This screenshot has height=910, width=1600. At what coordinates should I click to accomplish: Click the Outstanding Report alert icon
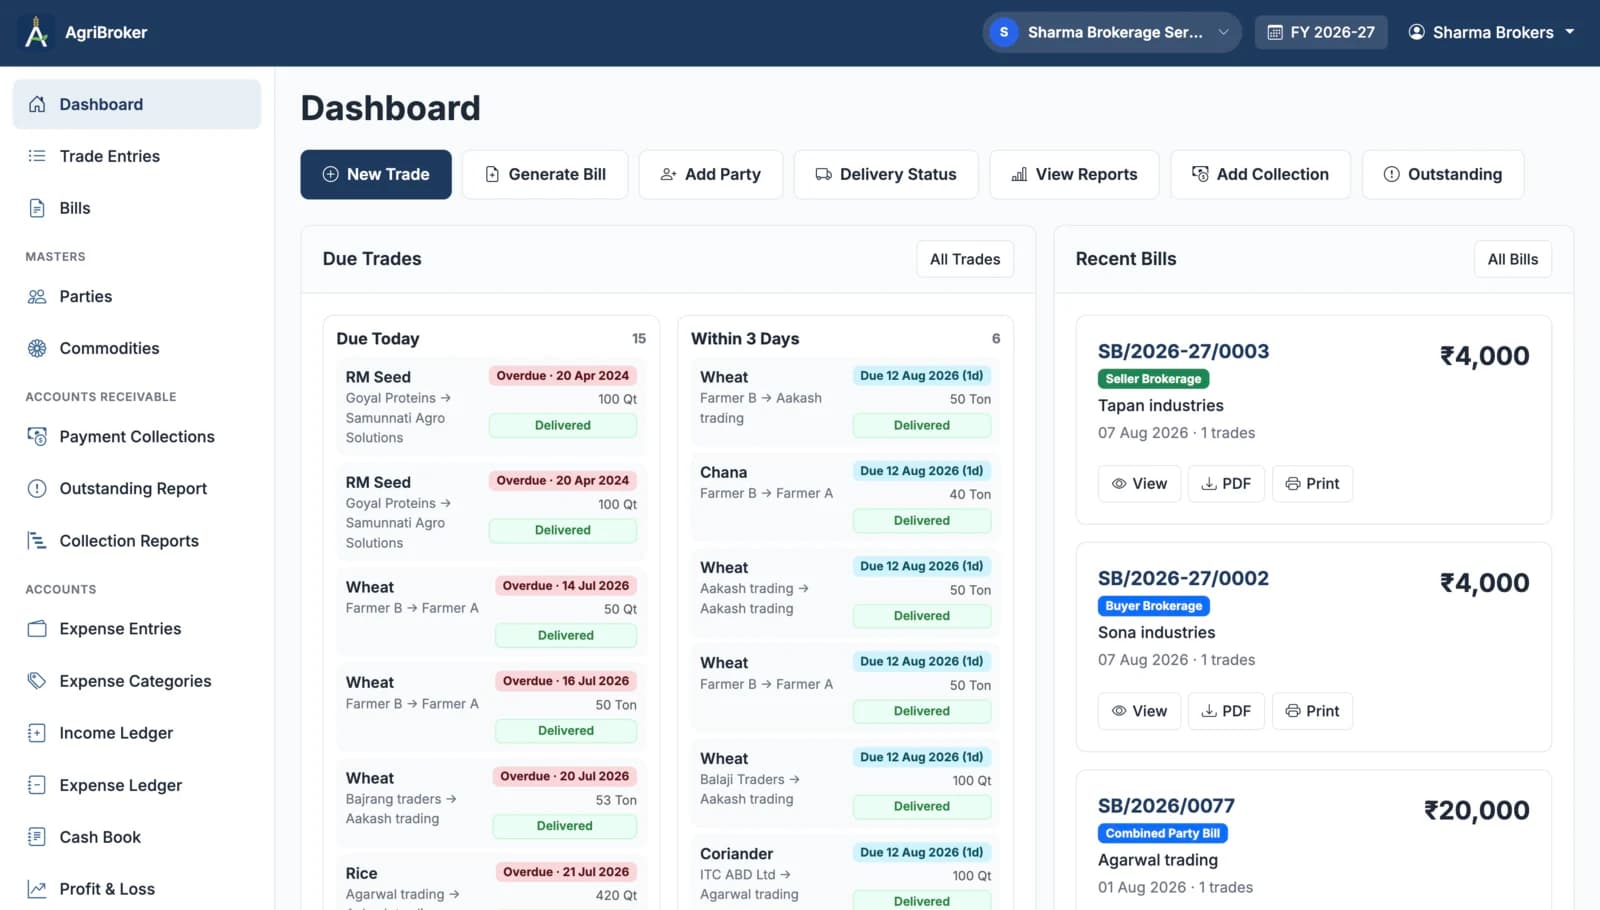click(x=37, y=488)
